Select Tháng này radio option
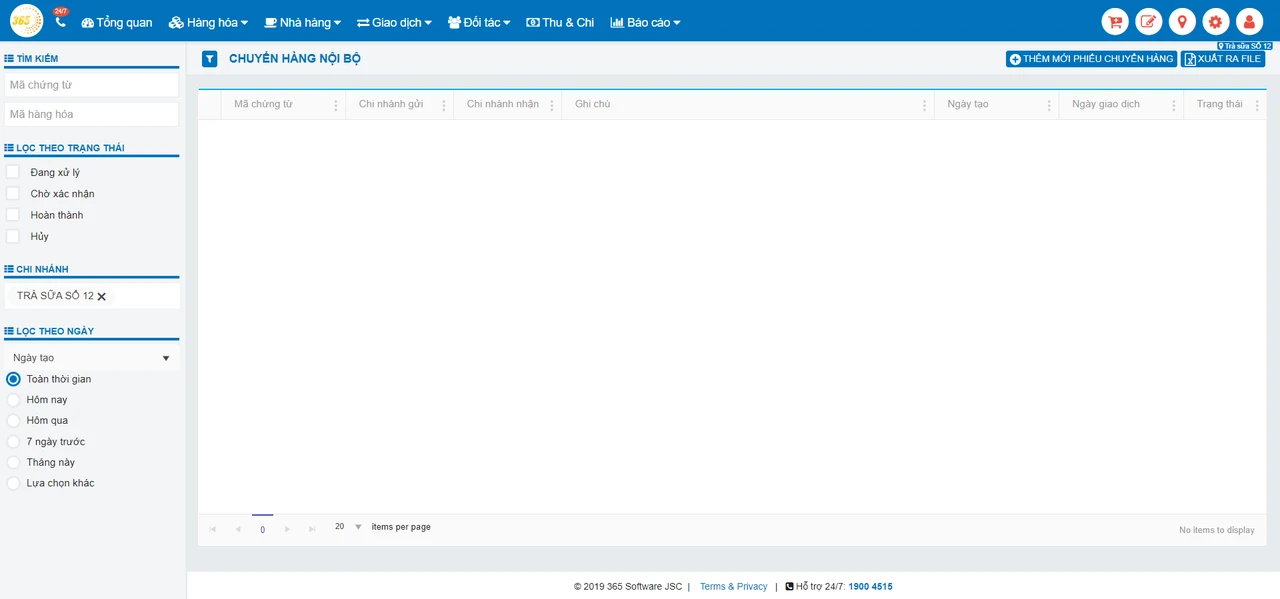The image size is (1280, 599). tap(13, 462)
